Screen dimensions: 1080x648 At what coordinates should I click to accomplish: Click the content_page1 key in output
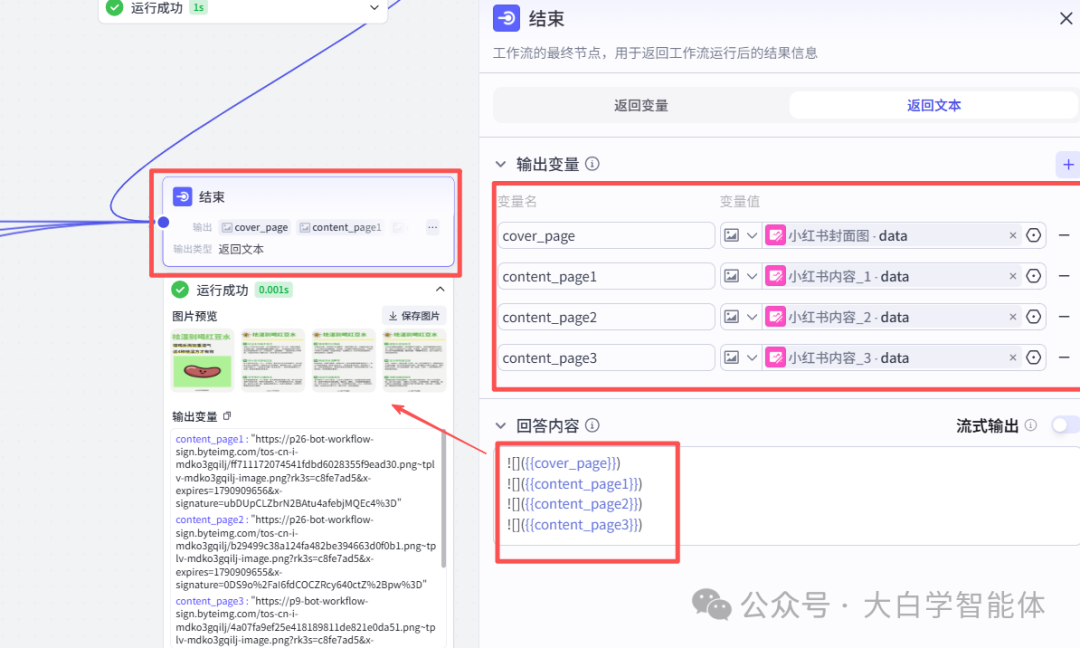click(209, 439)
